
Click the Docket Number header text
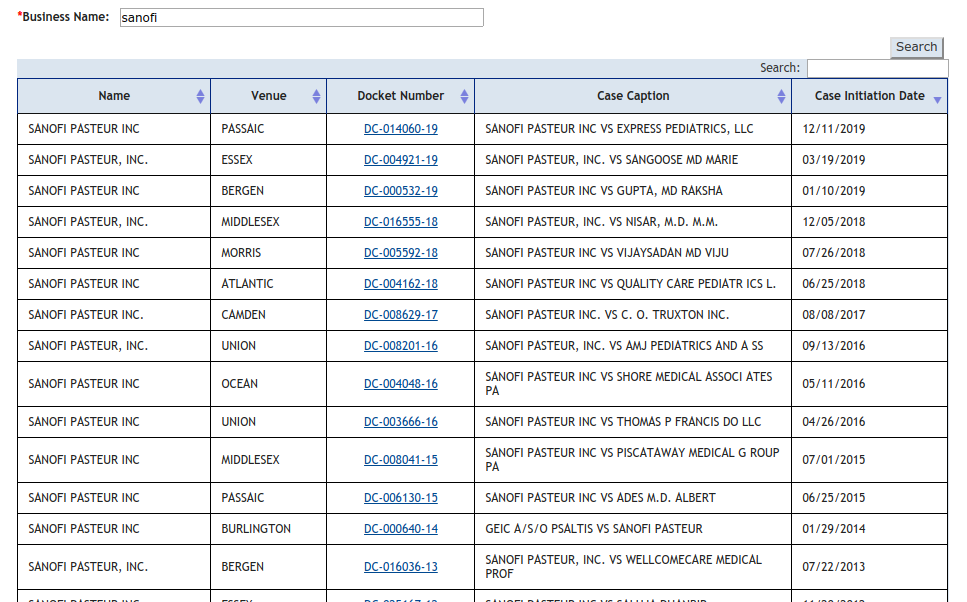[x=400, y=96]
